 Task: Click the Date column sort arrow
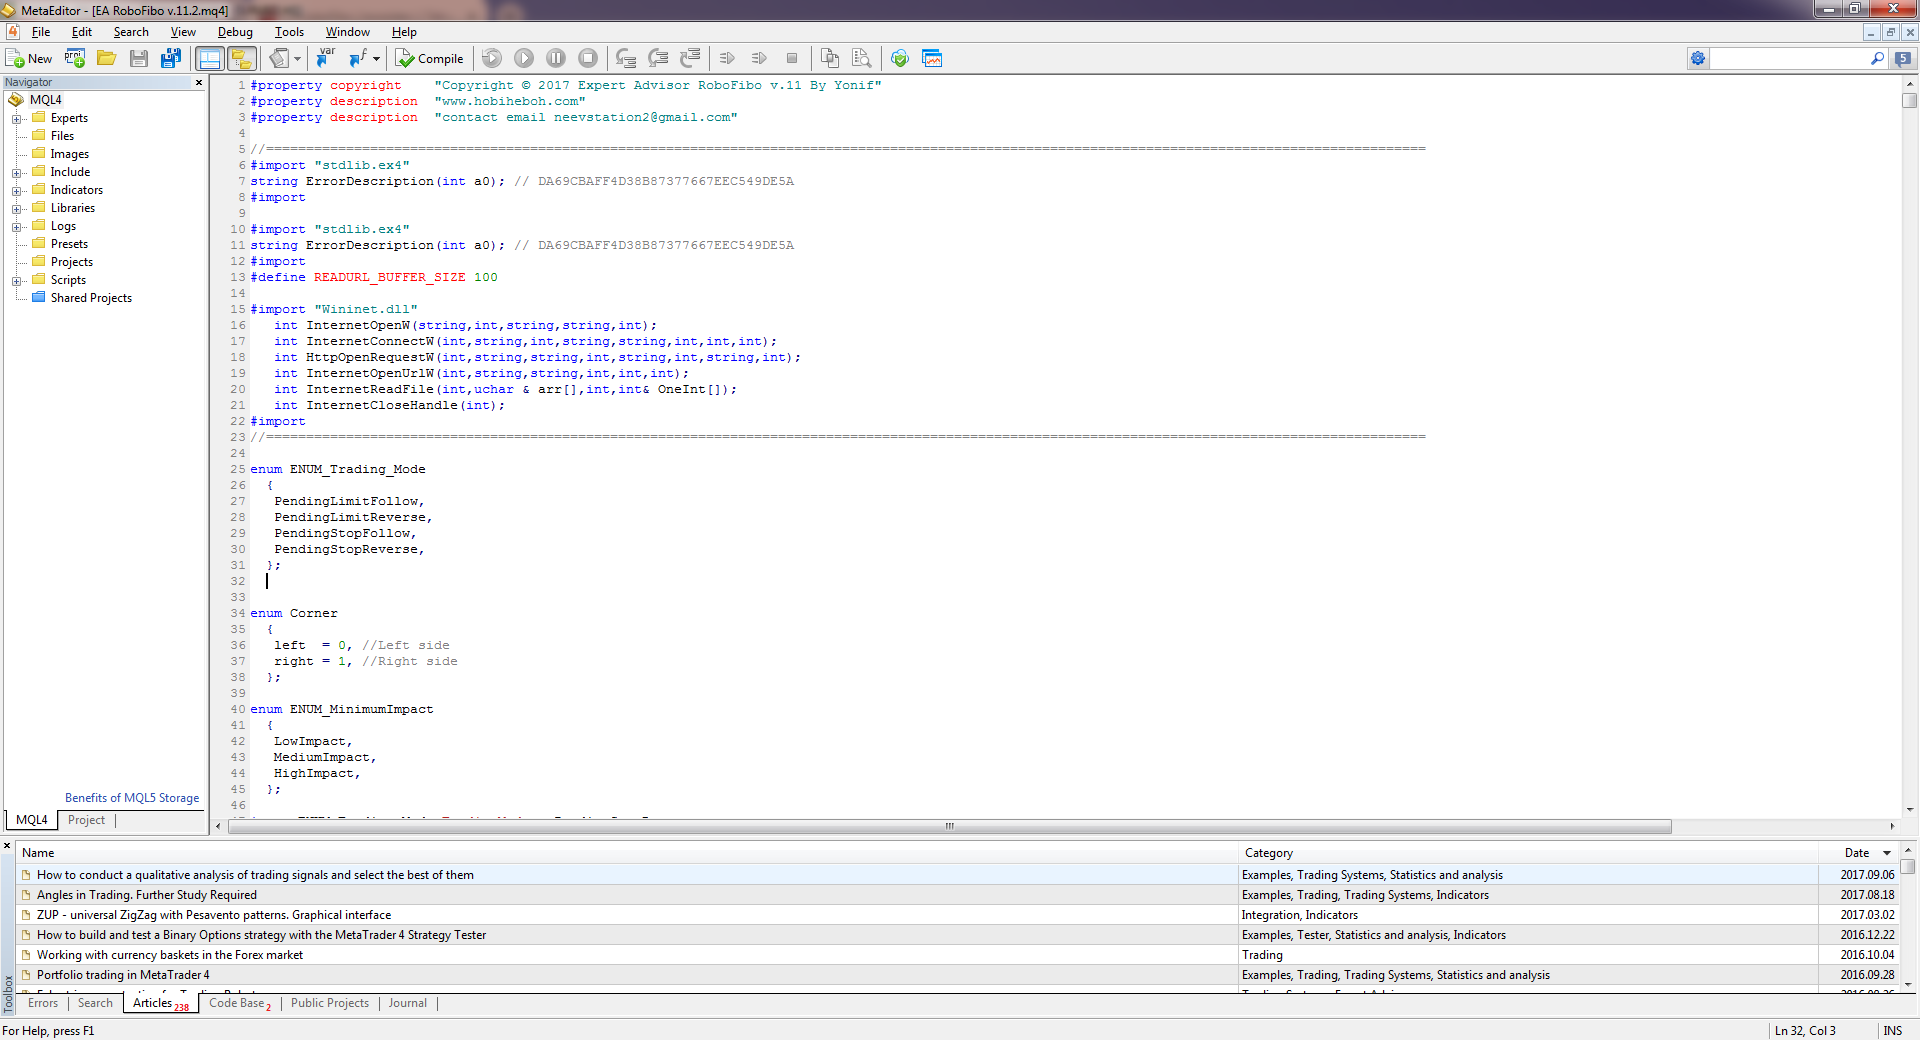(x=1887, y=853)
